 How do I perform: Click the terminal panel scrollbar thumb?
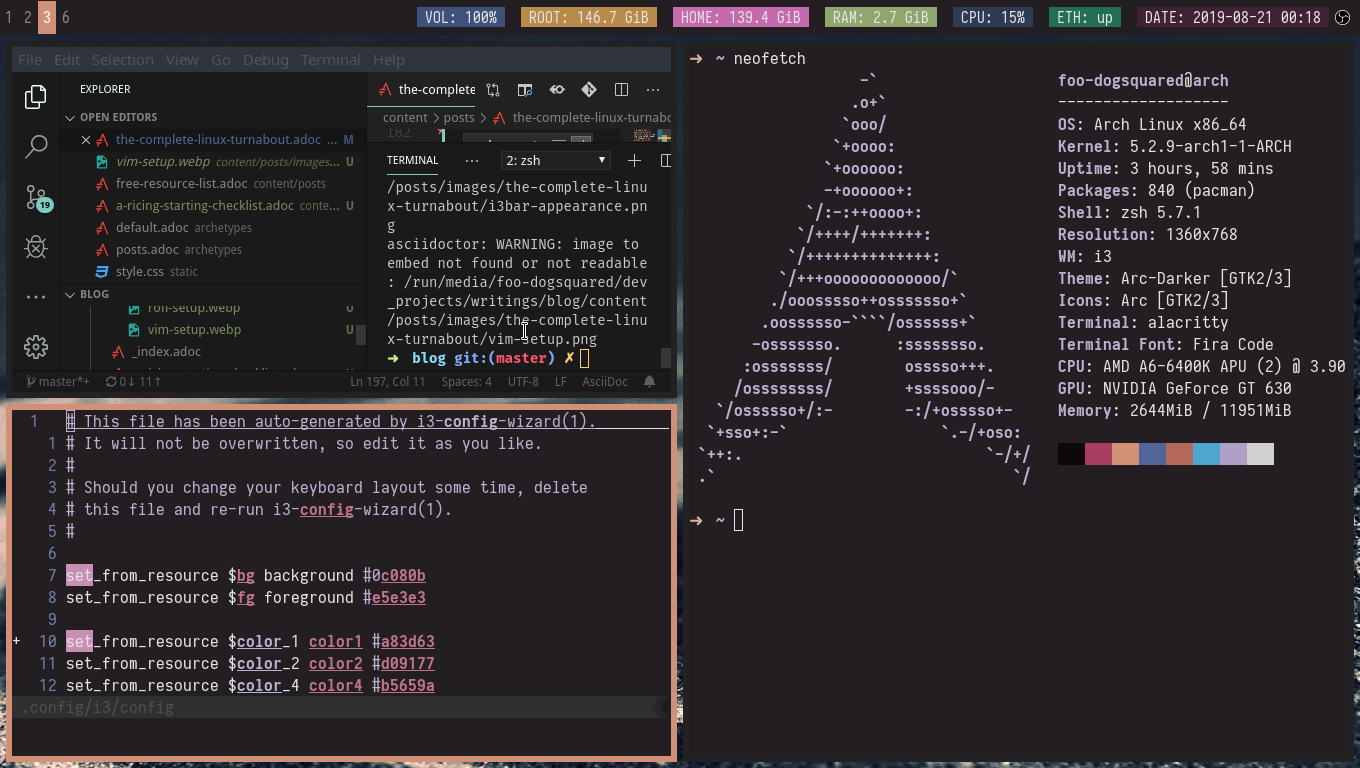coord(666,357)
